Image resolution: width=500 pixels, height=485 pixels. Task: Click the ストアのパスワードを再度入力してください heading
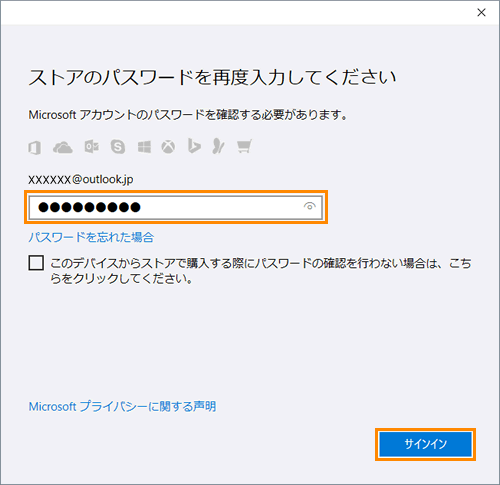[x=212, y=78]
